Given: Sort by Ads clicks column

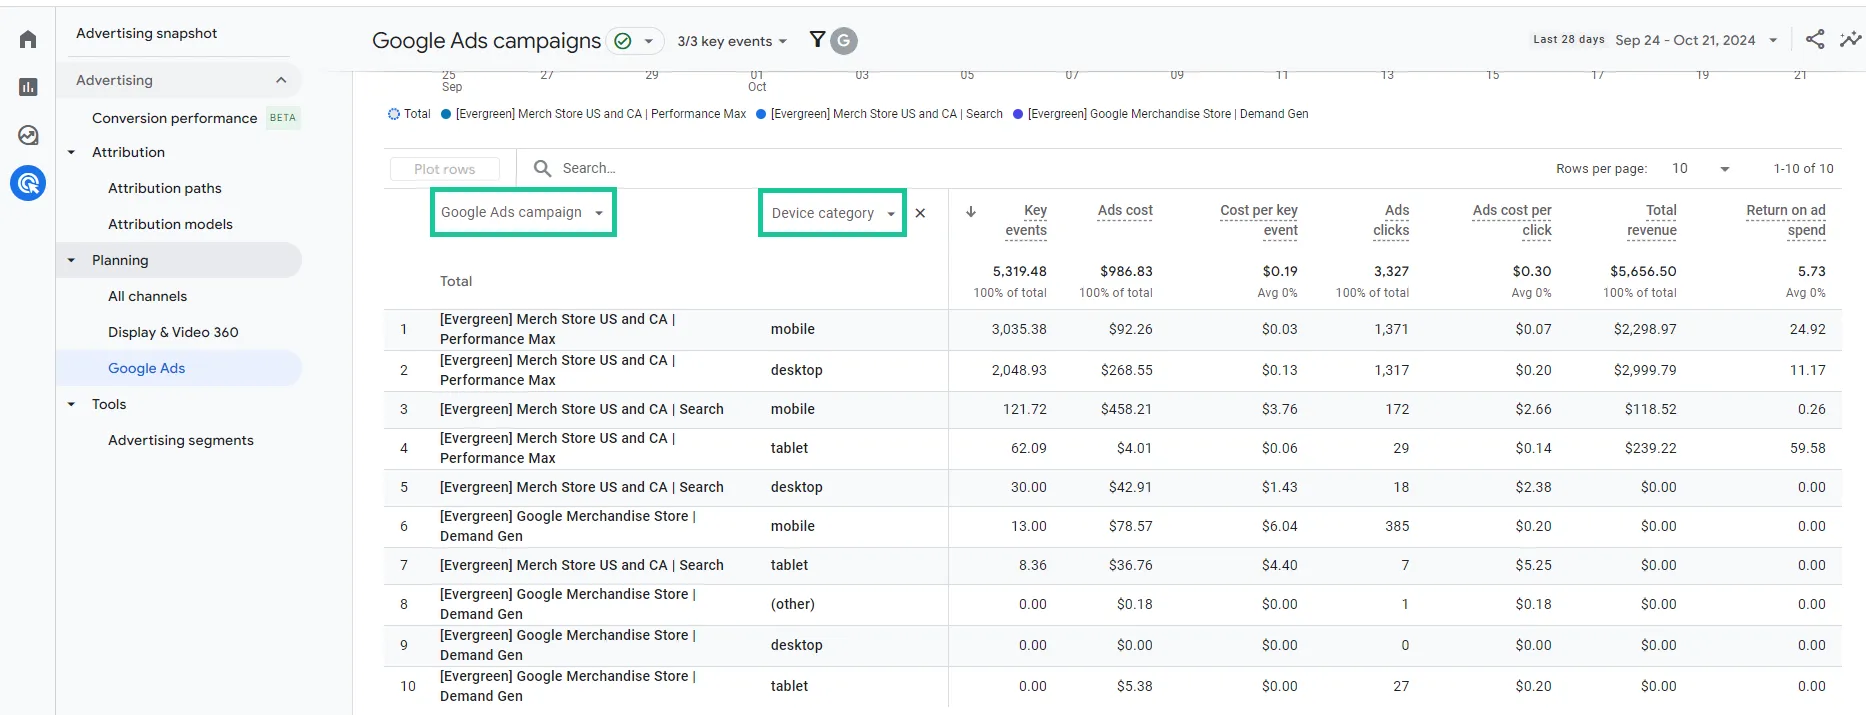Looking at the screenshot, I should pyautogui.click(x=1391, y=220).
